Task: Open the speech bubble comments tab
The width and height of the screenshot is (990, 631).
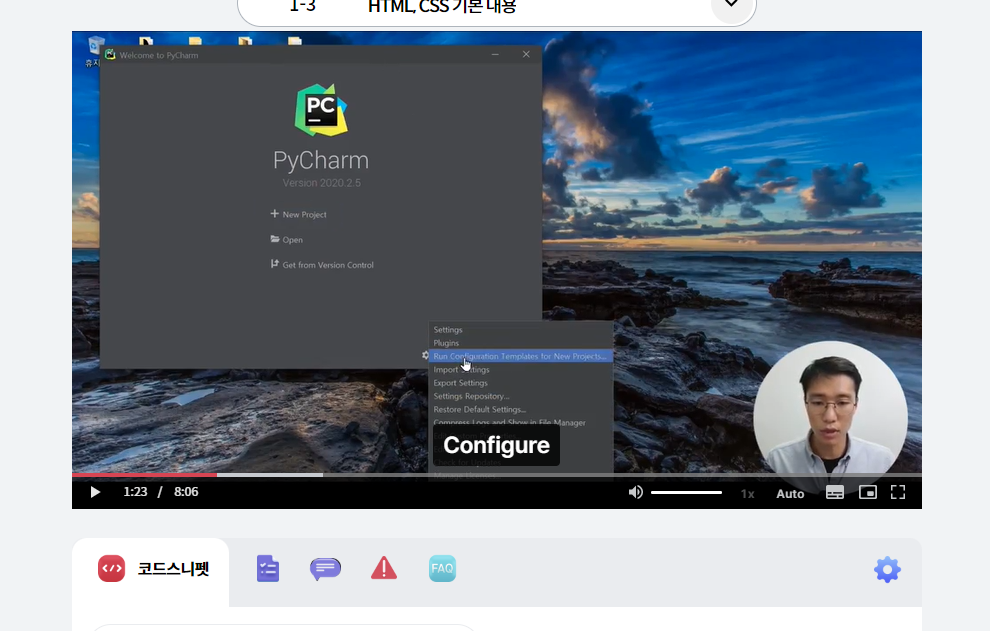Action: click(x=325, y=569)
